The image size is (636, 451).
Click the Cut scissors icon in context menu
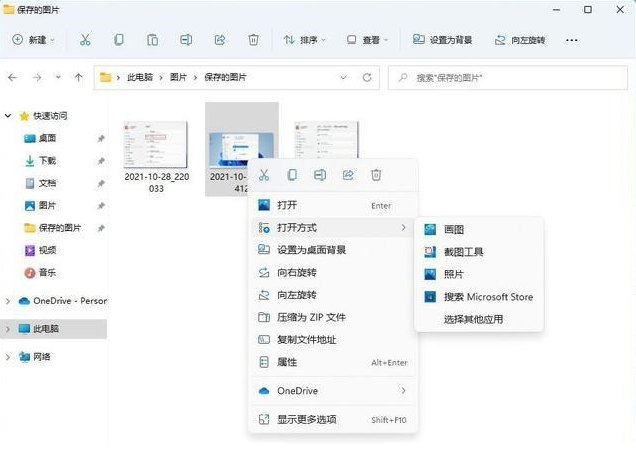(x=264, y=175)
